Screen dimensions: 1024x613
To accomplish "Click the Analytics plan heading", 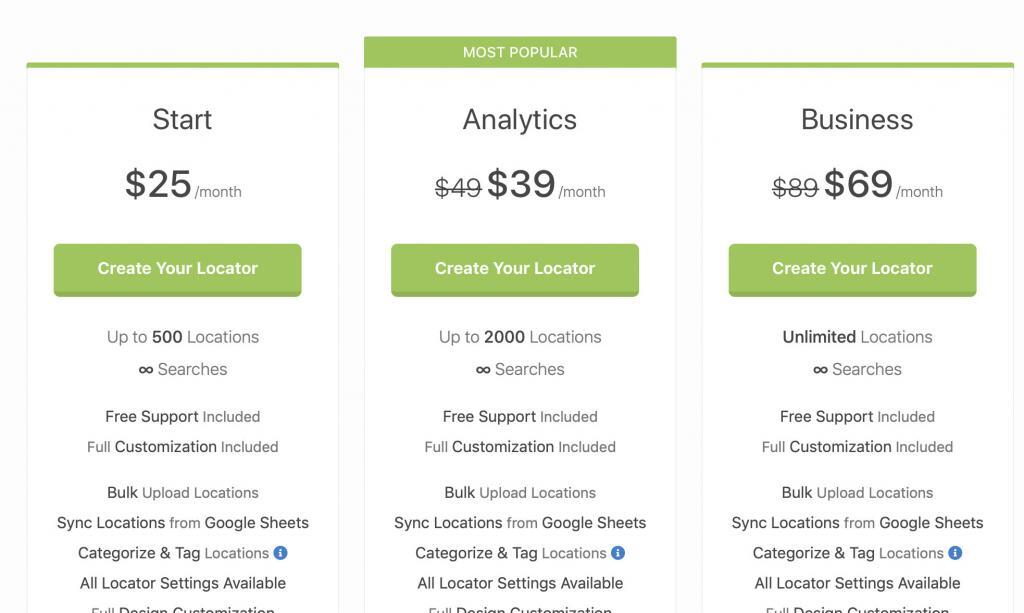I will (520, 119).
